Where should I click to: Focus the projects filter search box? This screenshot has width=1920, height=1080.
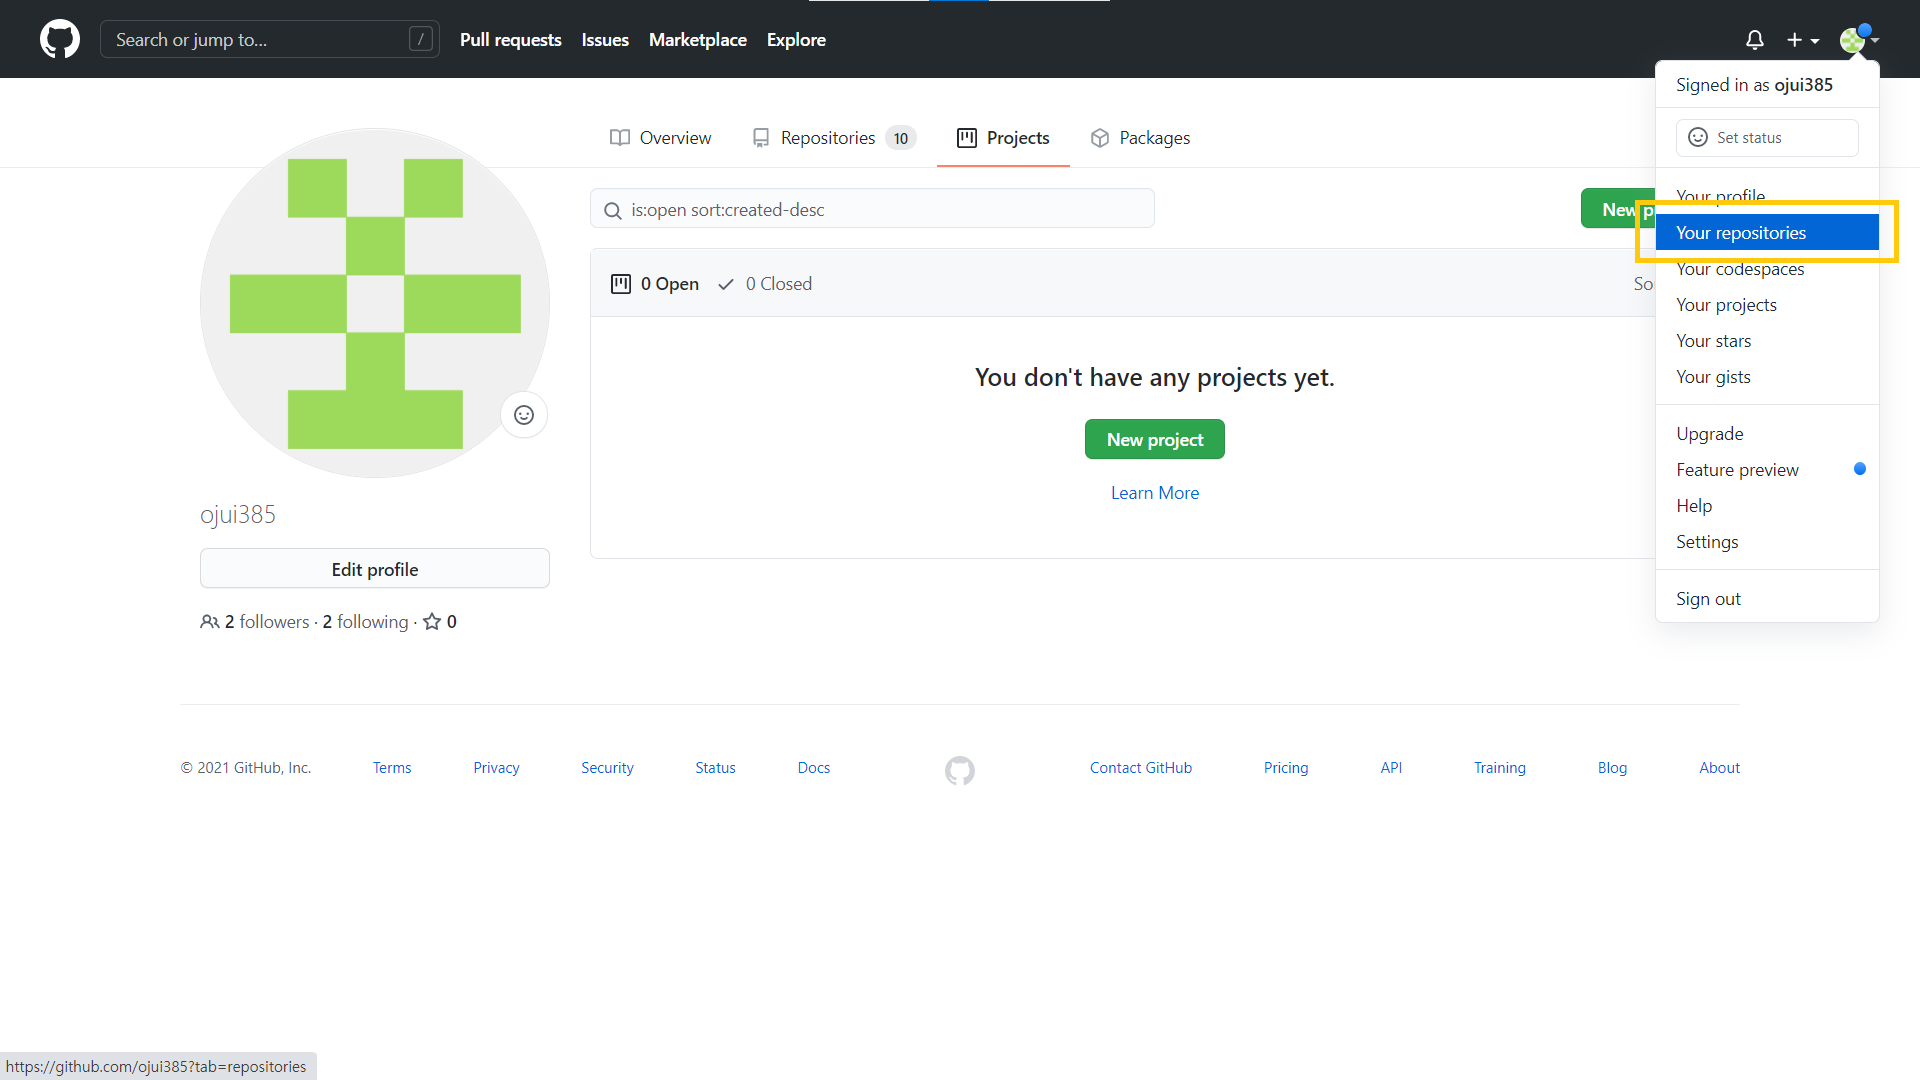872,209
